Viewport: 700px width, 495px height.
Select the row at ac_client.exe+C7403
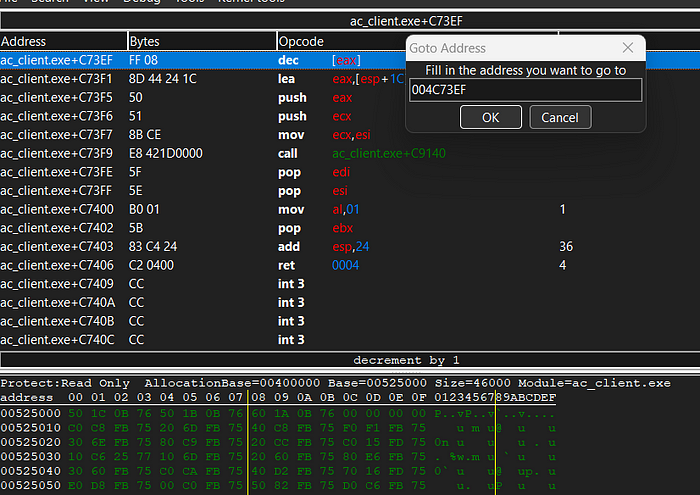[350, 247]
